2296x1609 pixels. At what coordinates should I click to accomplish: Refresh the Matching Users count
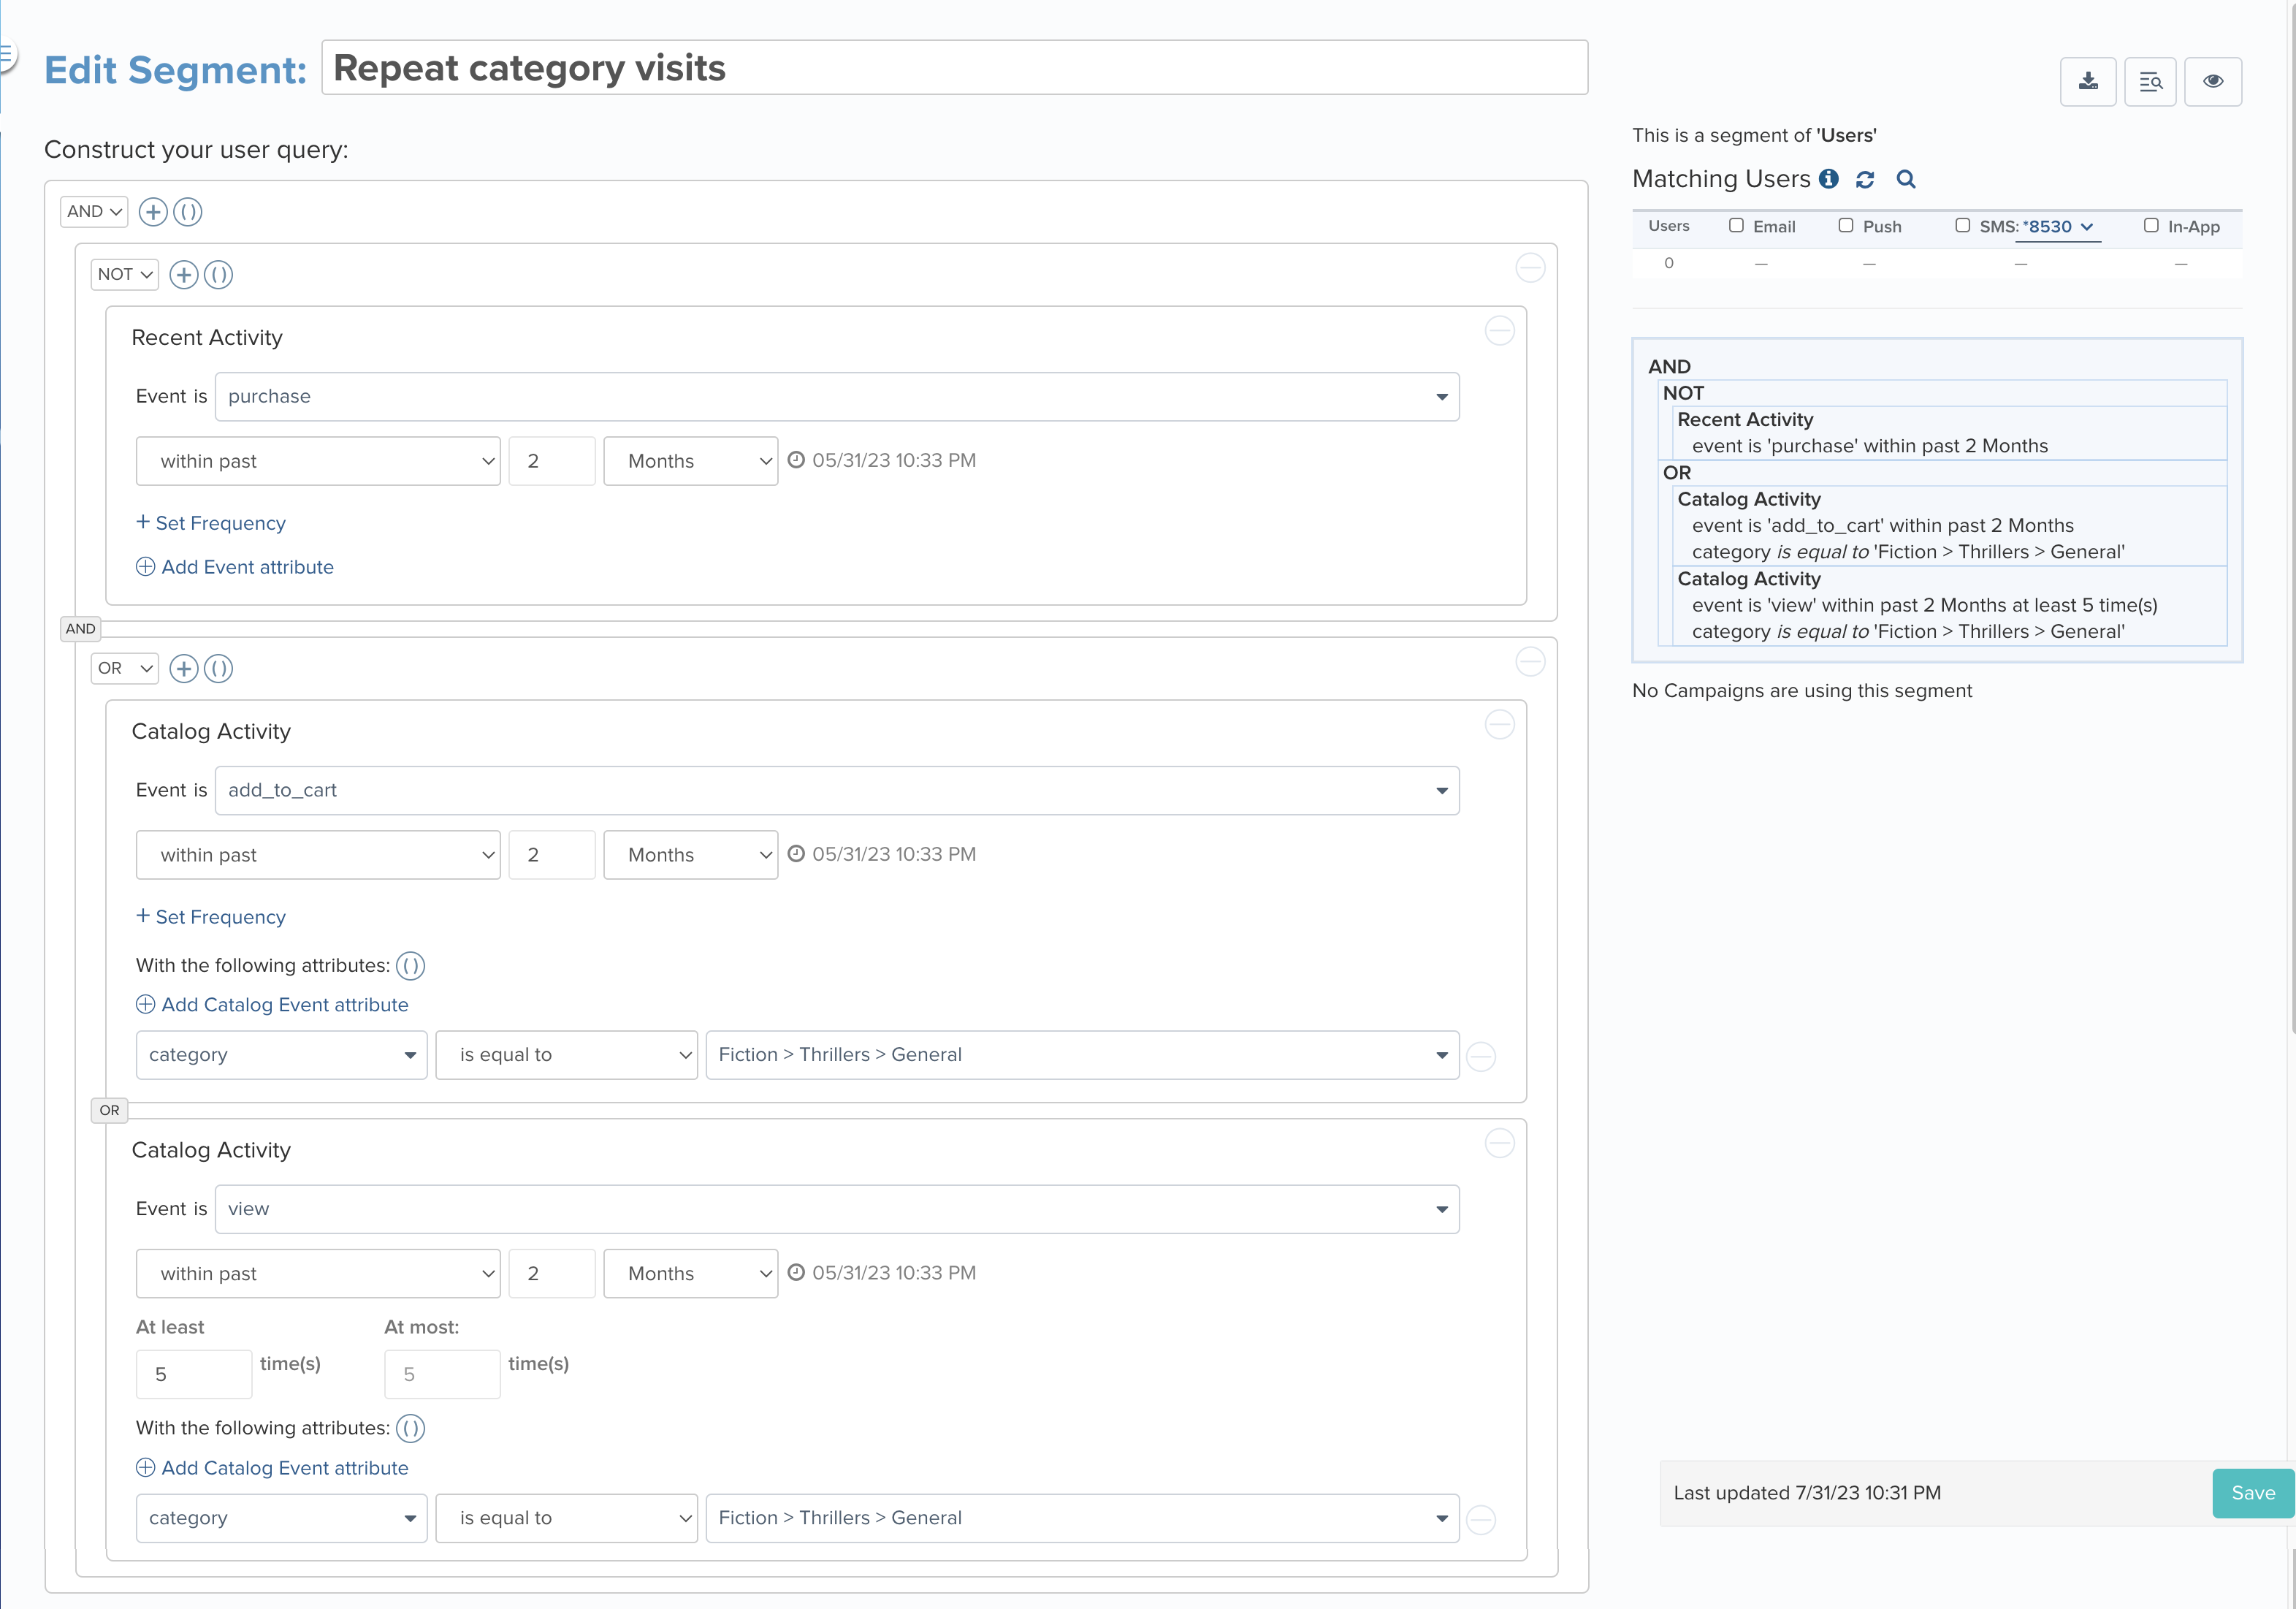(1865, 179)
